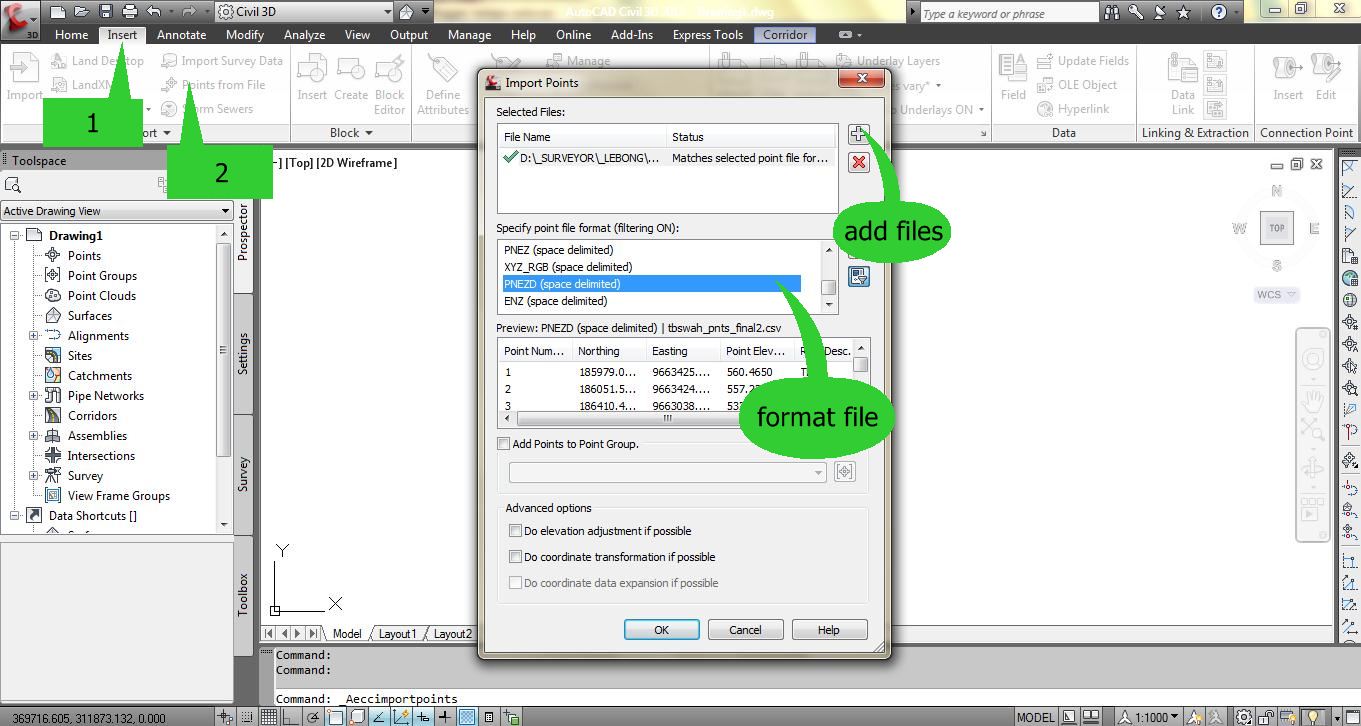Viewport: 1361px width, 726px height.
Task: Click OK in Import Points dialog
Action: click(661, 630)
